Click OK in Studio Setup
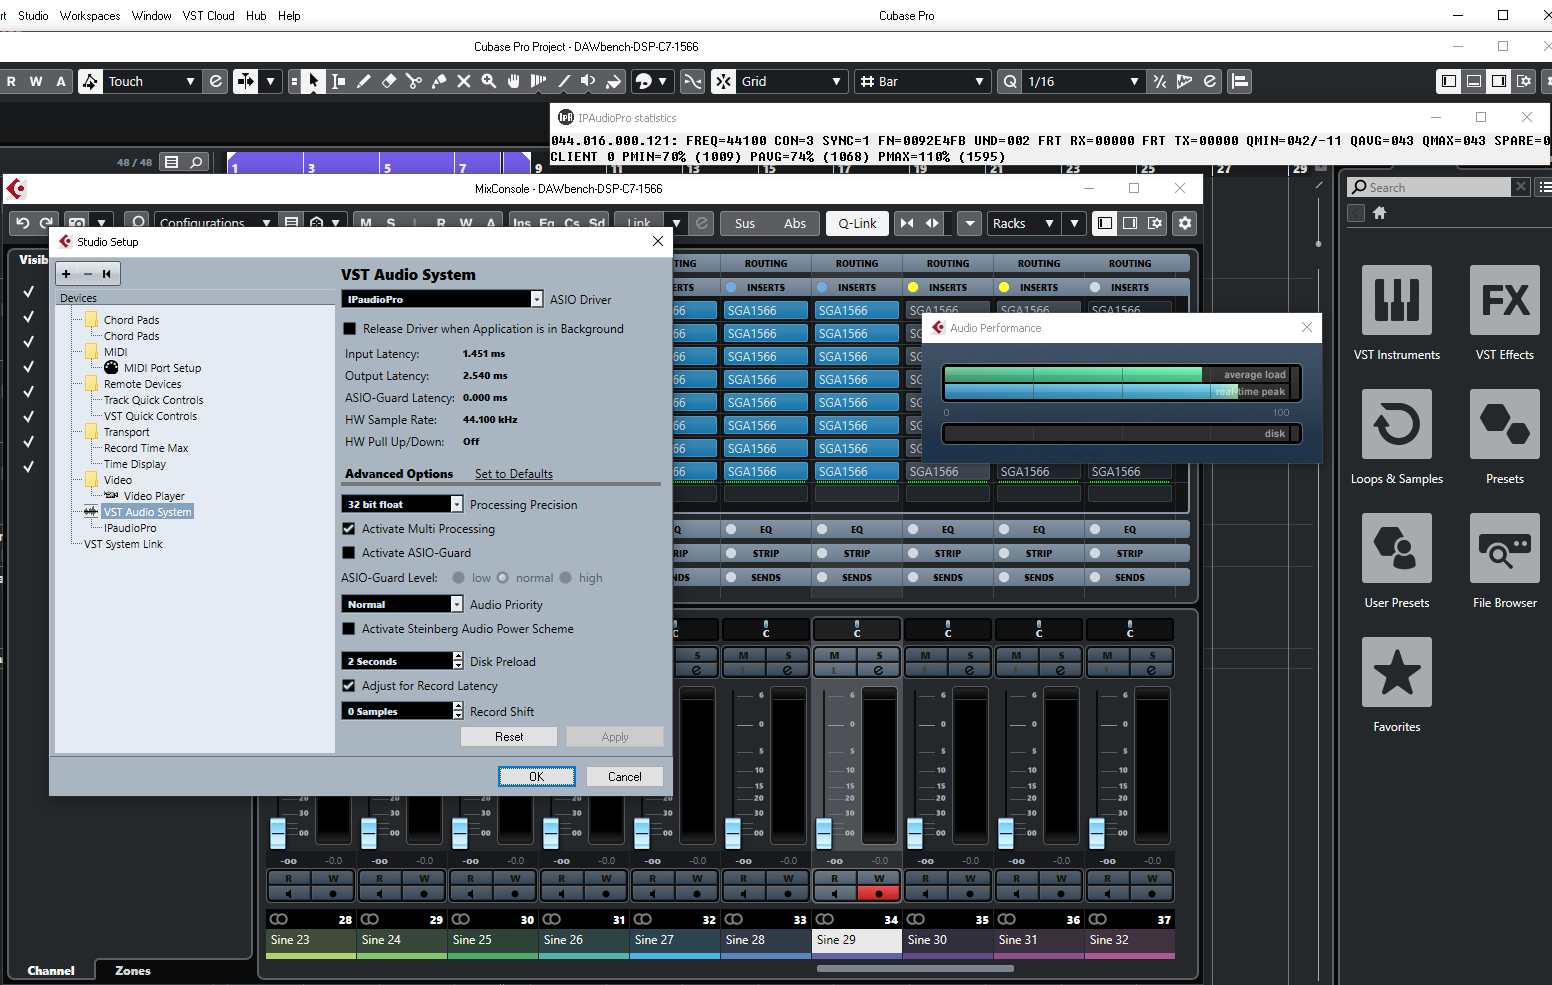Image resolution: width=1552 pixels, height=985 pixels. point(537,776)
